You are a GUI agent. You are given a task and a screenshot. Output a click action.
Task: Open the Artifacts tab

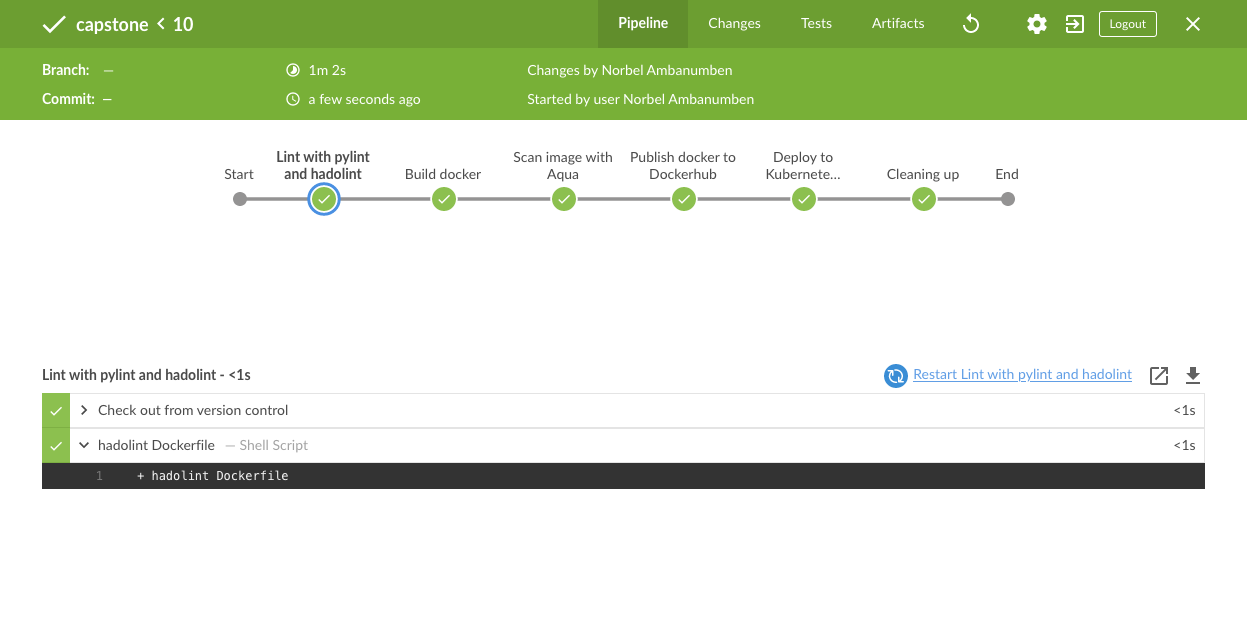pyautogui.click(x=898, y=24)
